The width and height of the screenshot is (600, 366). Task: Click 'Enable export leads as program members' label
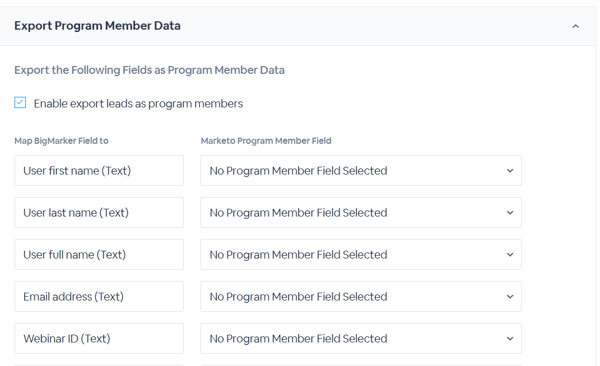point(138,104)
